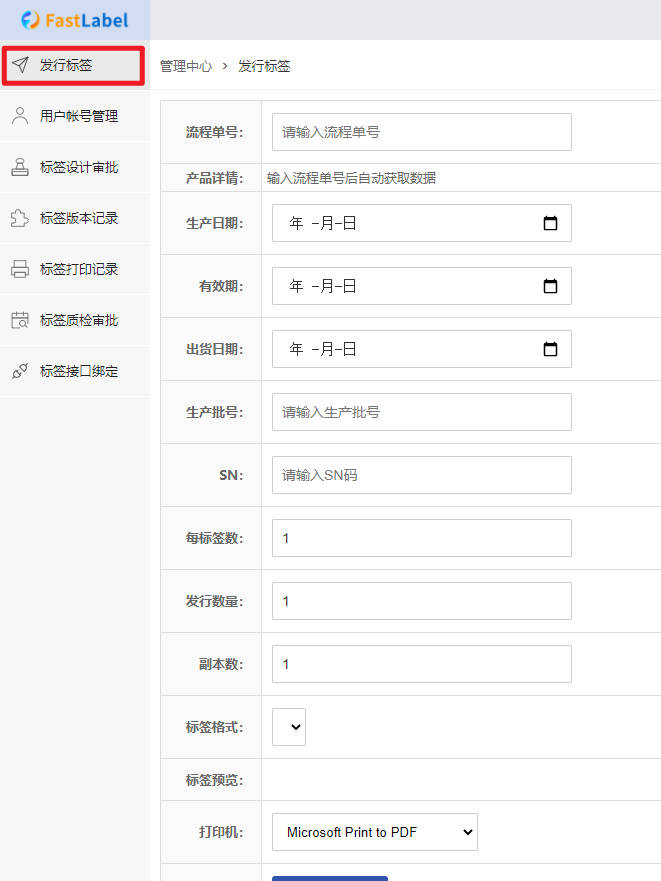Click the FastLabel logo icon

click(31, 20)
